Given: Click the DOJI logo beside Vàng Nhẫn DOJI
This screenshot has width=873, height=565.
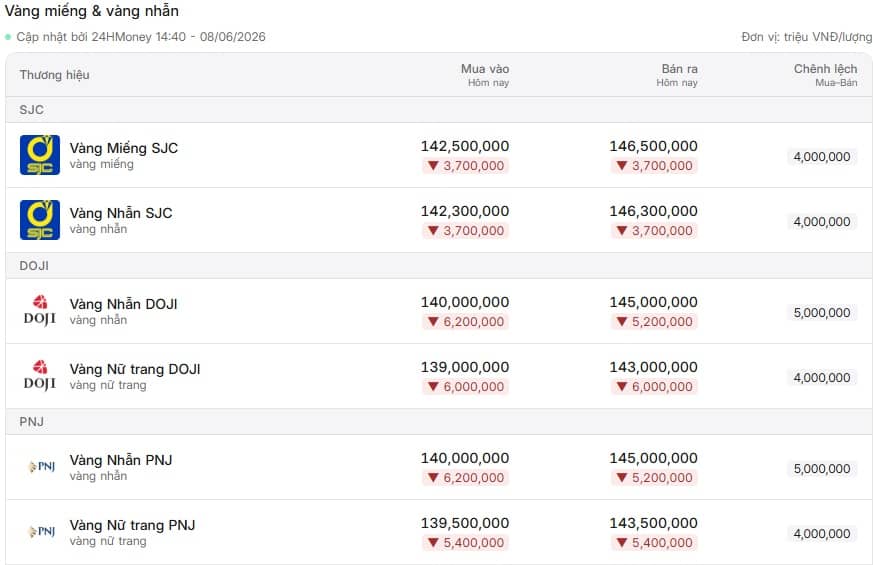Looking at the screenshot, I should (x=40, y=311).
